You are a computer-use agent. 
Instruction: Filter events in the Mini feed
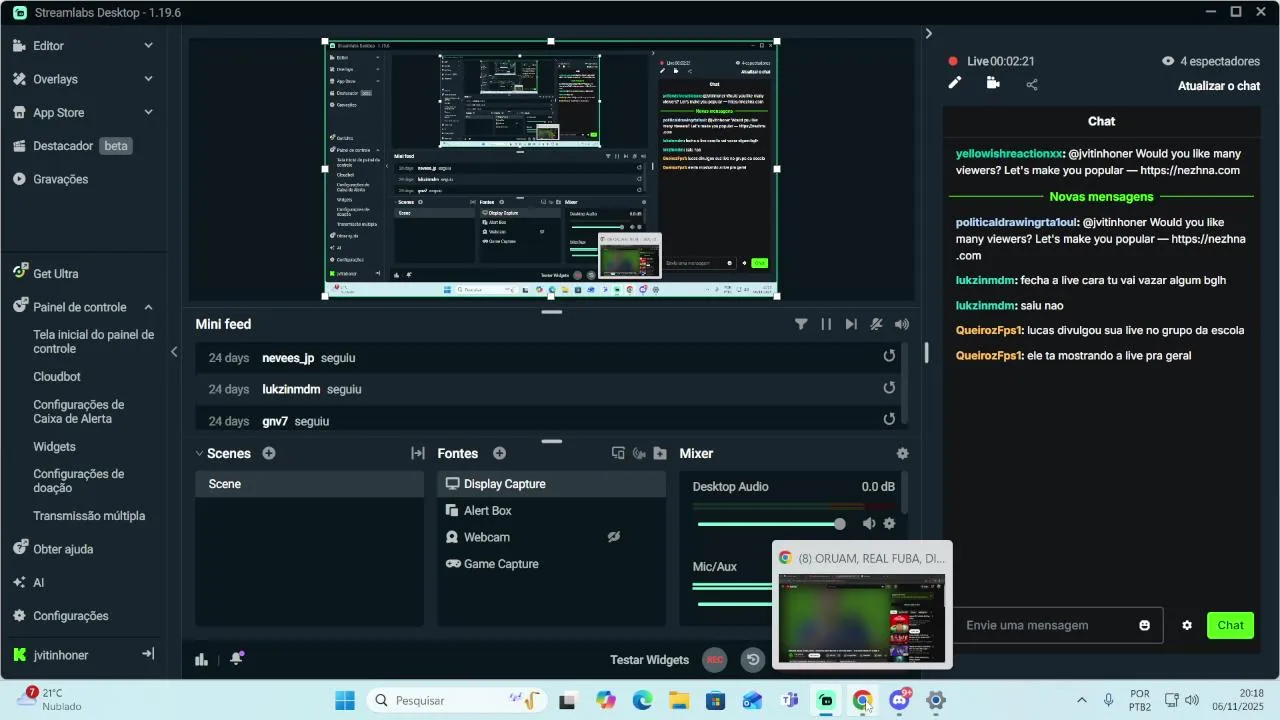(801, 324)
